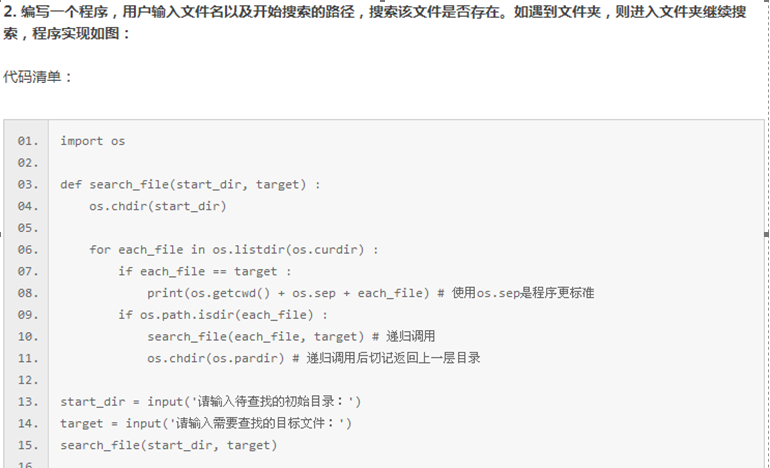Click "os.chdir(start_dir)" on line 04
This screenshot has height=468, width=770.
point(158,206)
